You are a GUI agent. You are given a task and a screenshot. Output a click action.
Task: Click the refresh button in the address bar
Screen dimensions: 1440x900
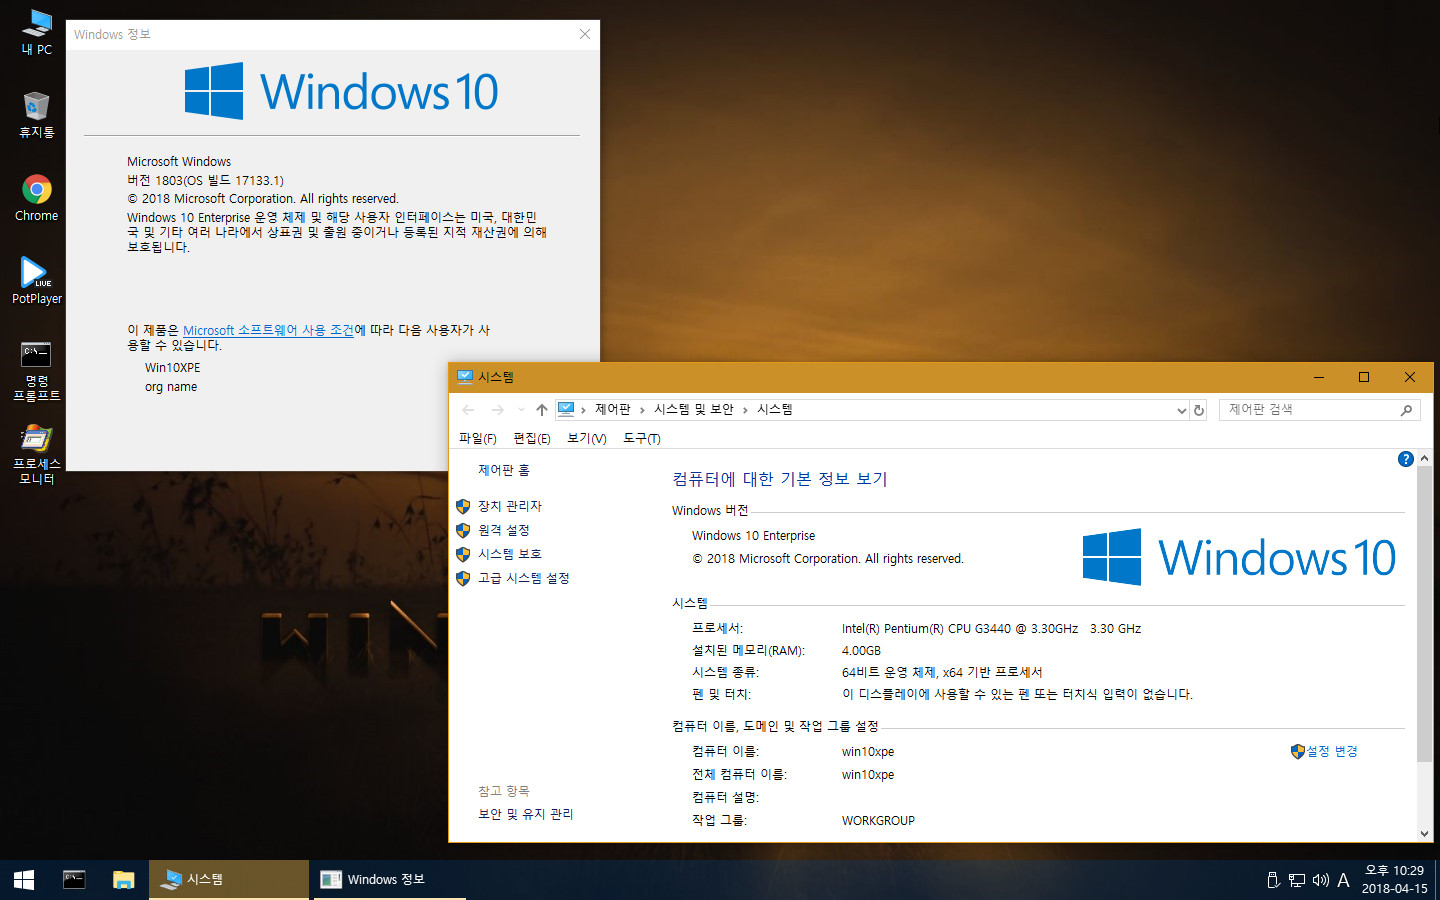click(x=1199, y=410)
